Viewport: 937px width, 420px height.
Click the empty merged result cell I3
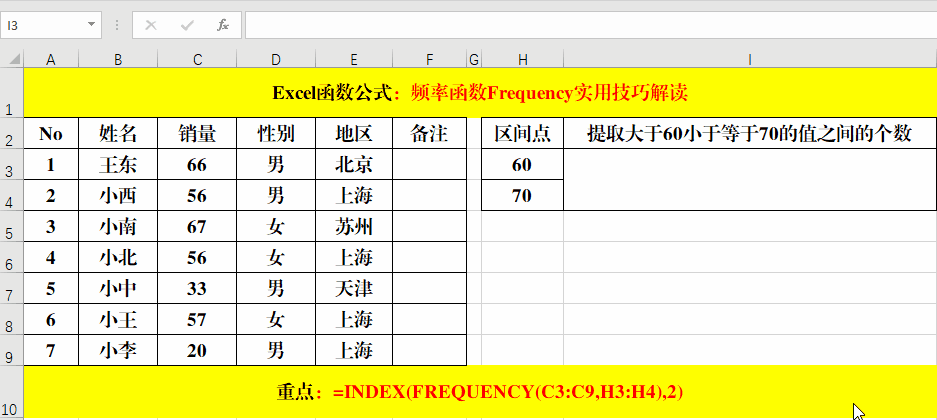(x=750, y=180)
